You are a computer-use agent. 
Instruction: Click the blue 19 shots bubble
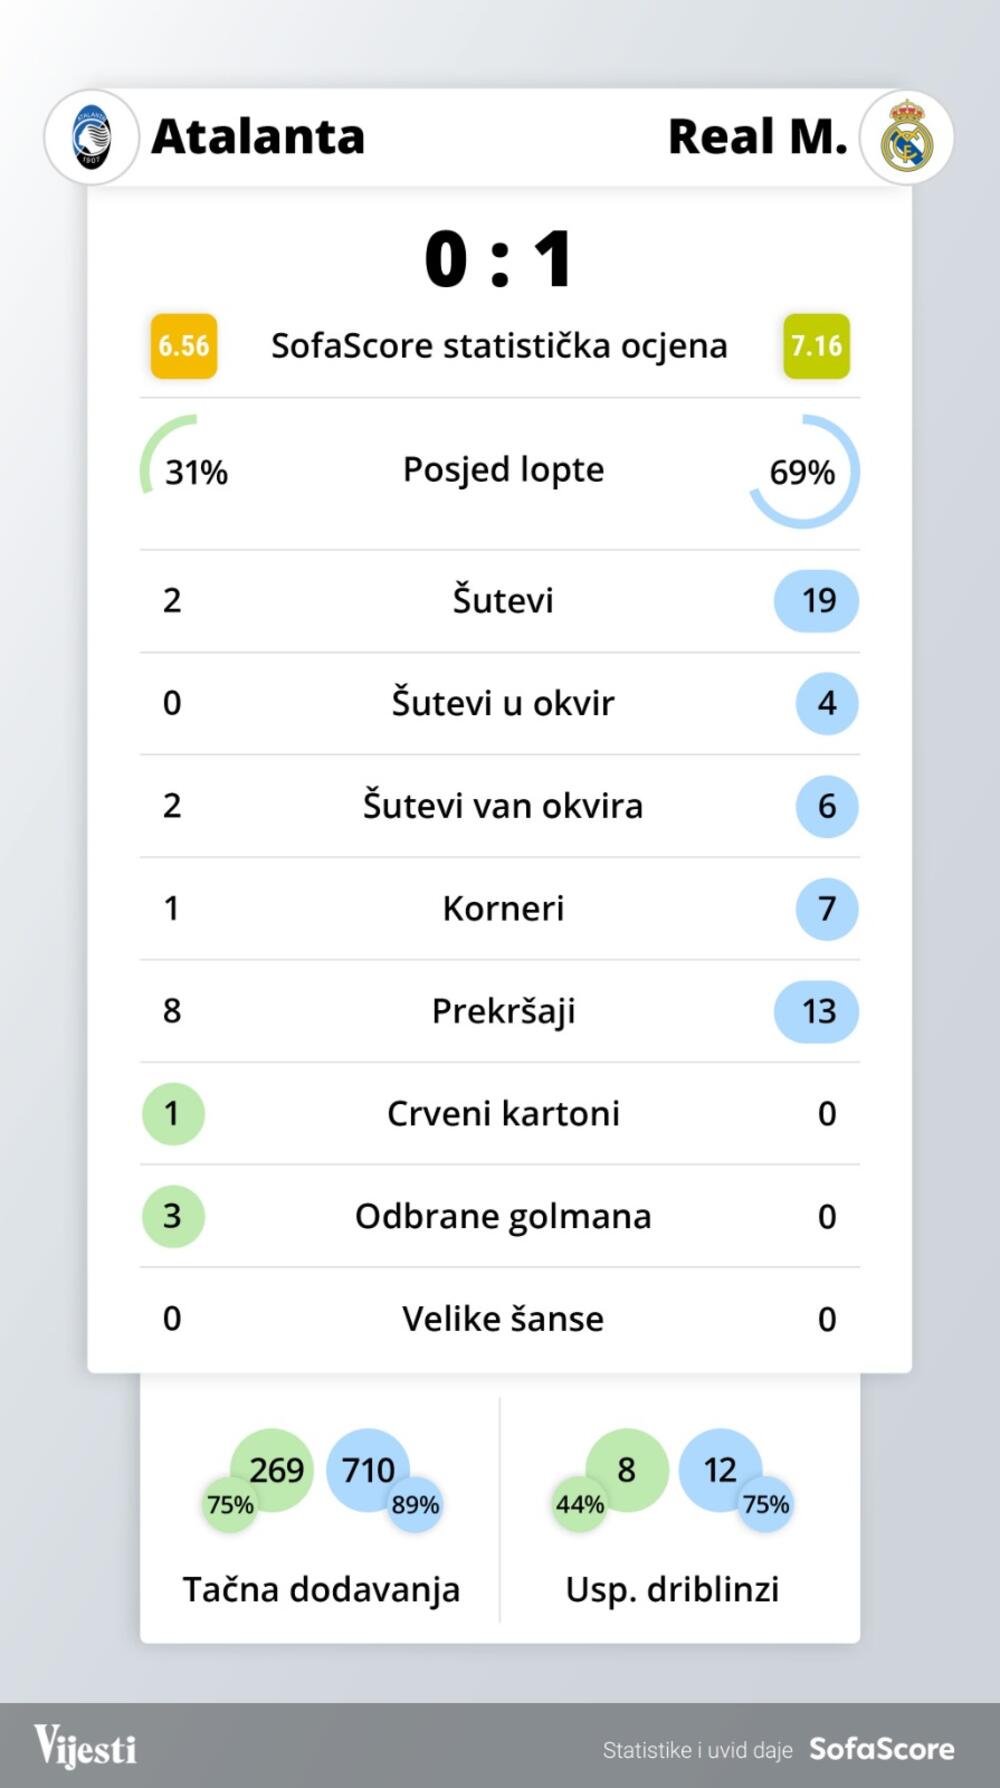pyautogui.click(x=817, y=600)
